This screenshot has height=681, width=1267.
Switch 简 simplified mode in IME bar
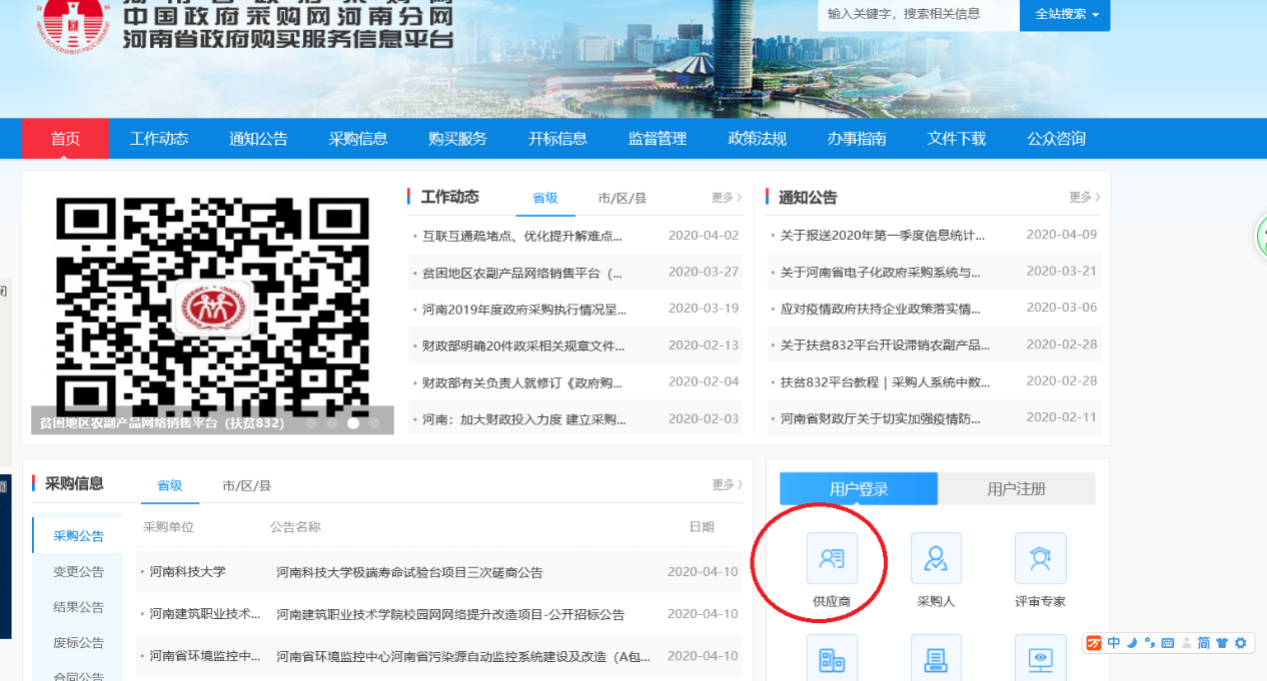[x=1204, y=643]
